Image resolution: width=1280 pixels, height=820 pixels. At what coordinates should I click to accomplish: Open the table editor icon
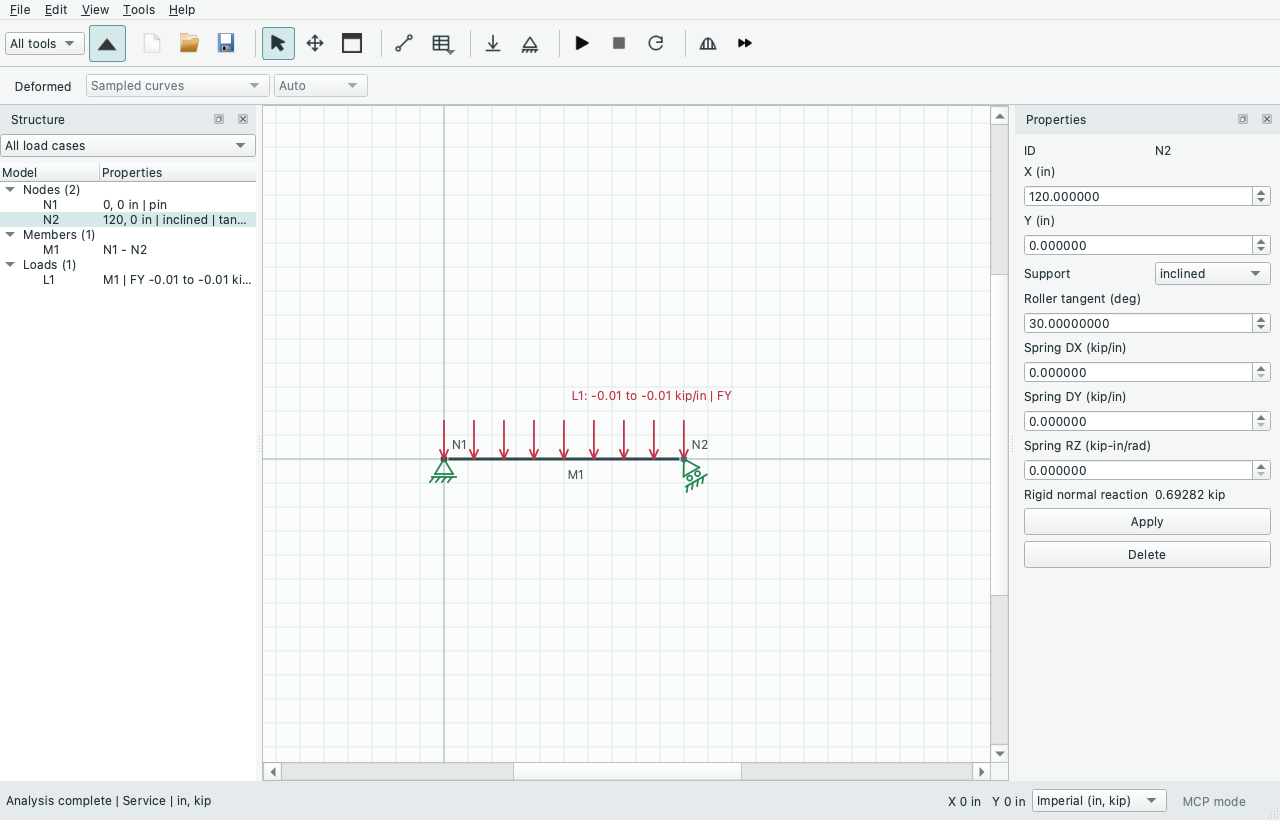(442, 43)
